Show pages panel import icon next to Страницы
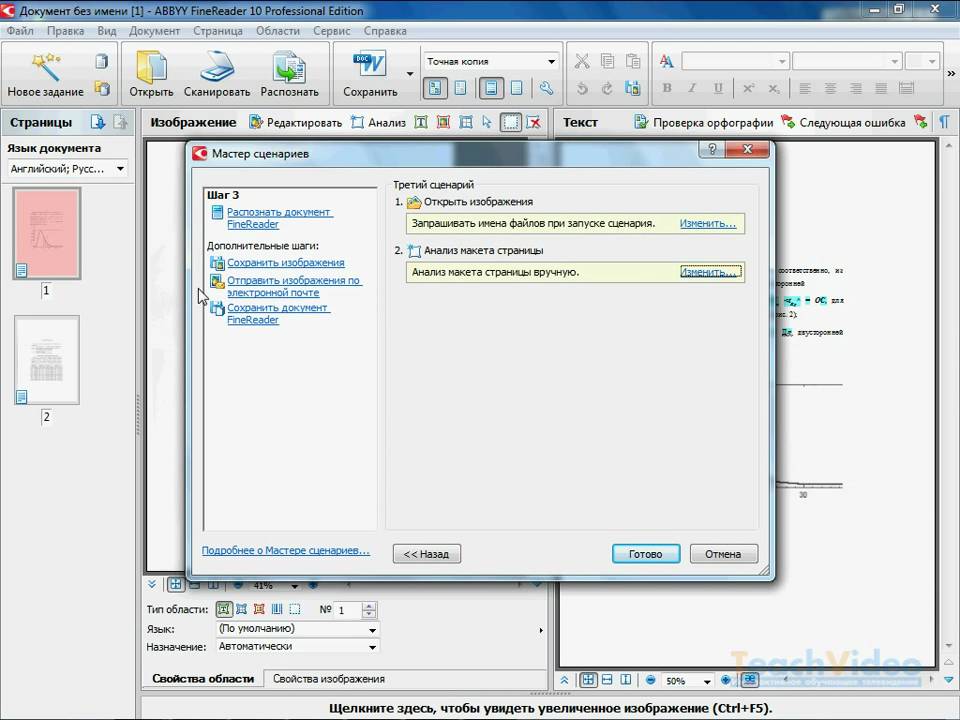This screenshot has width=960, height=720. tap(97, 122)
